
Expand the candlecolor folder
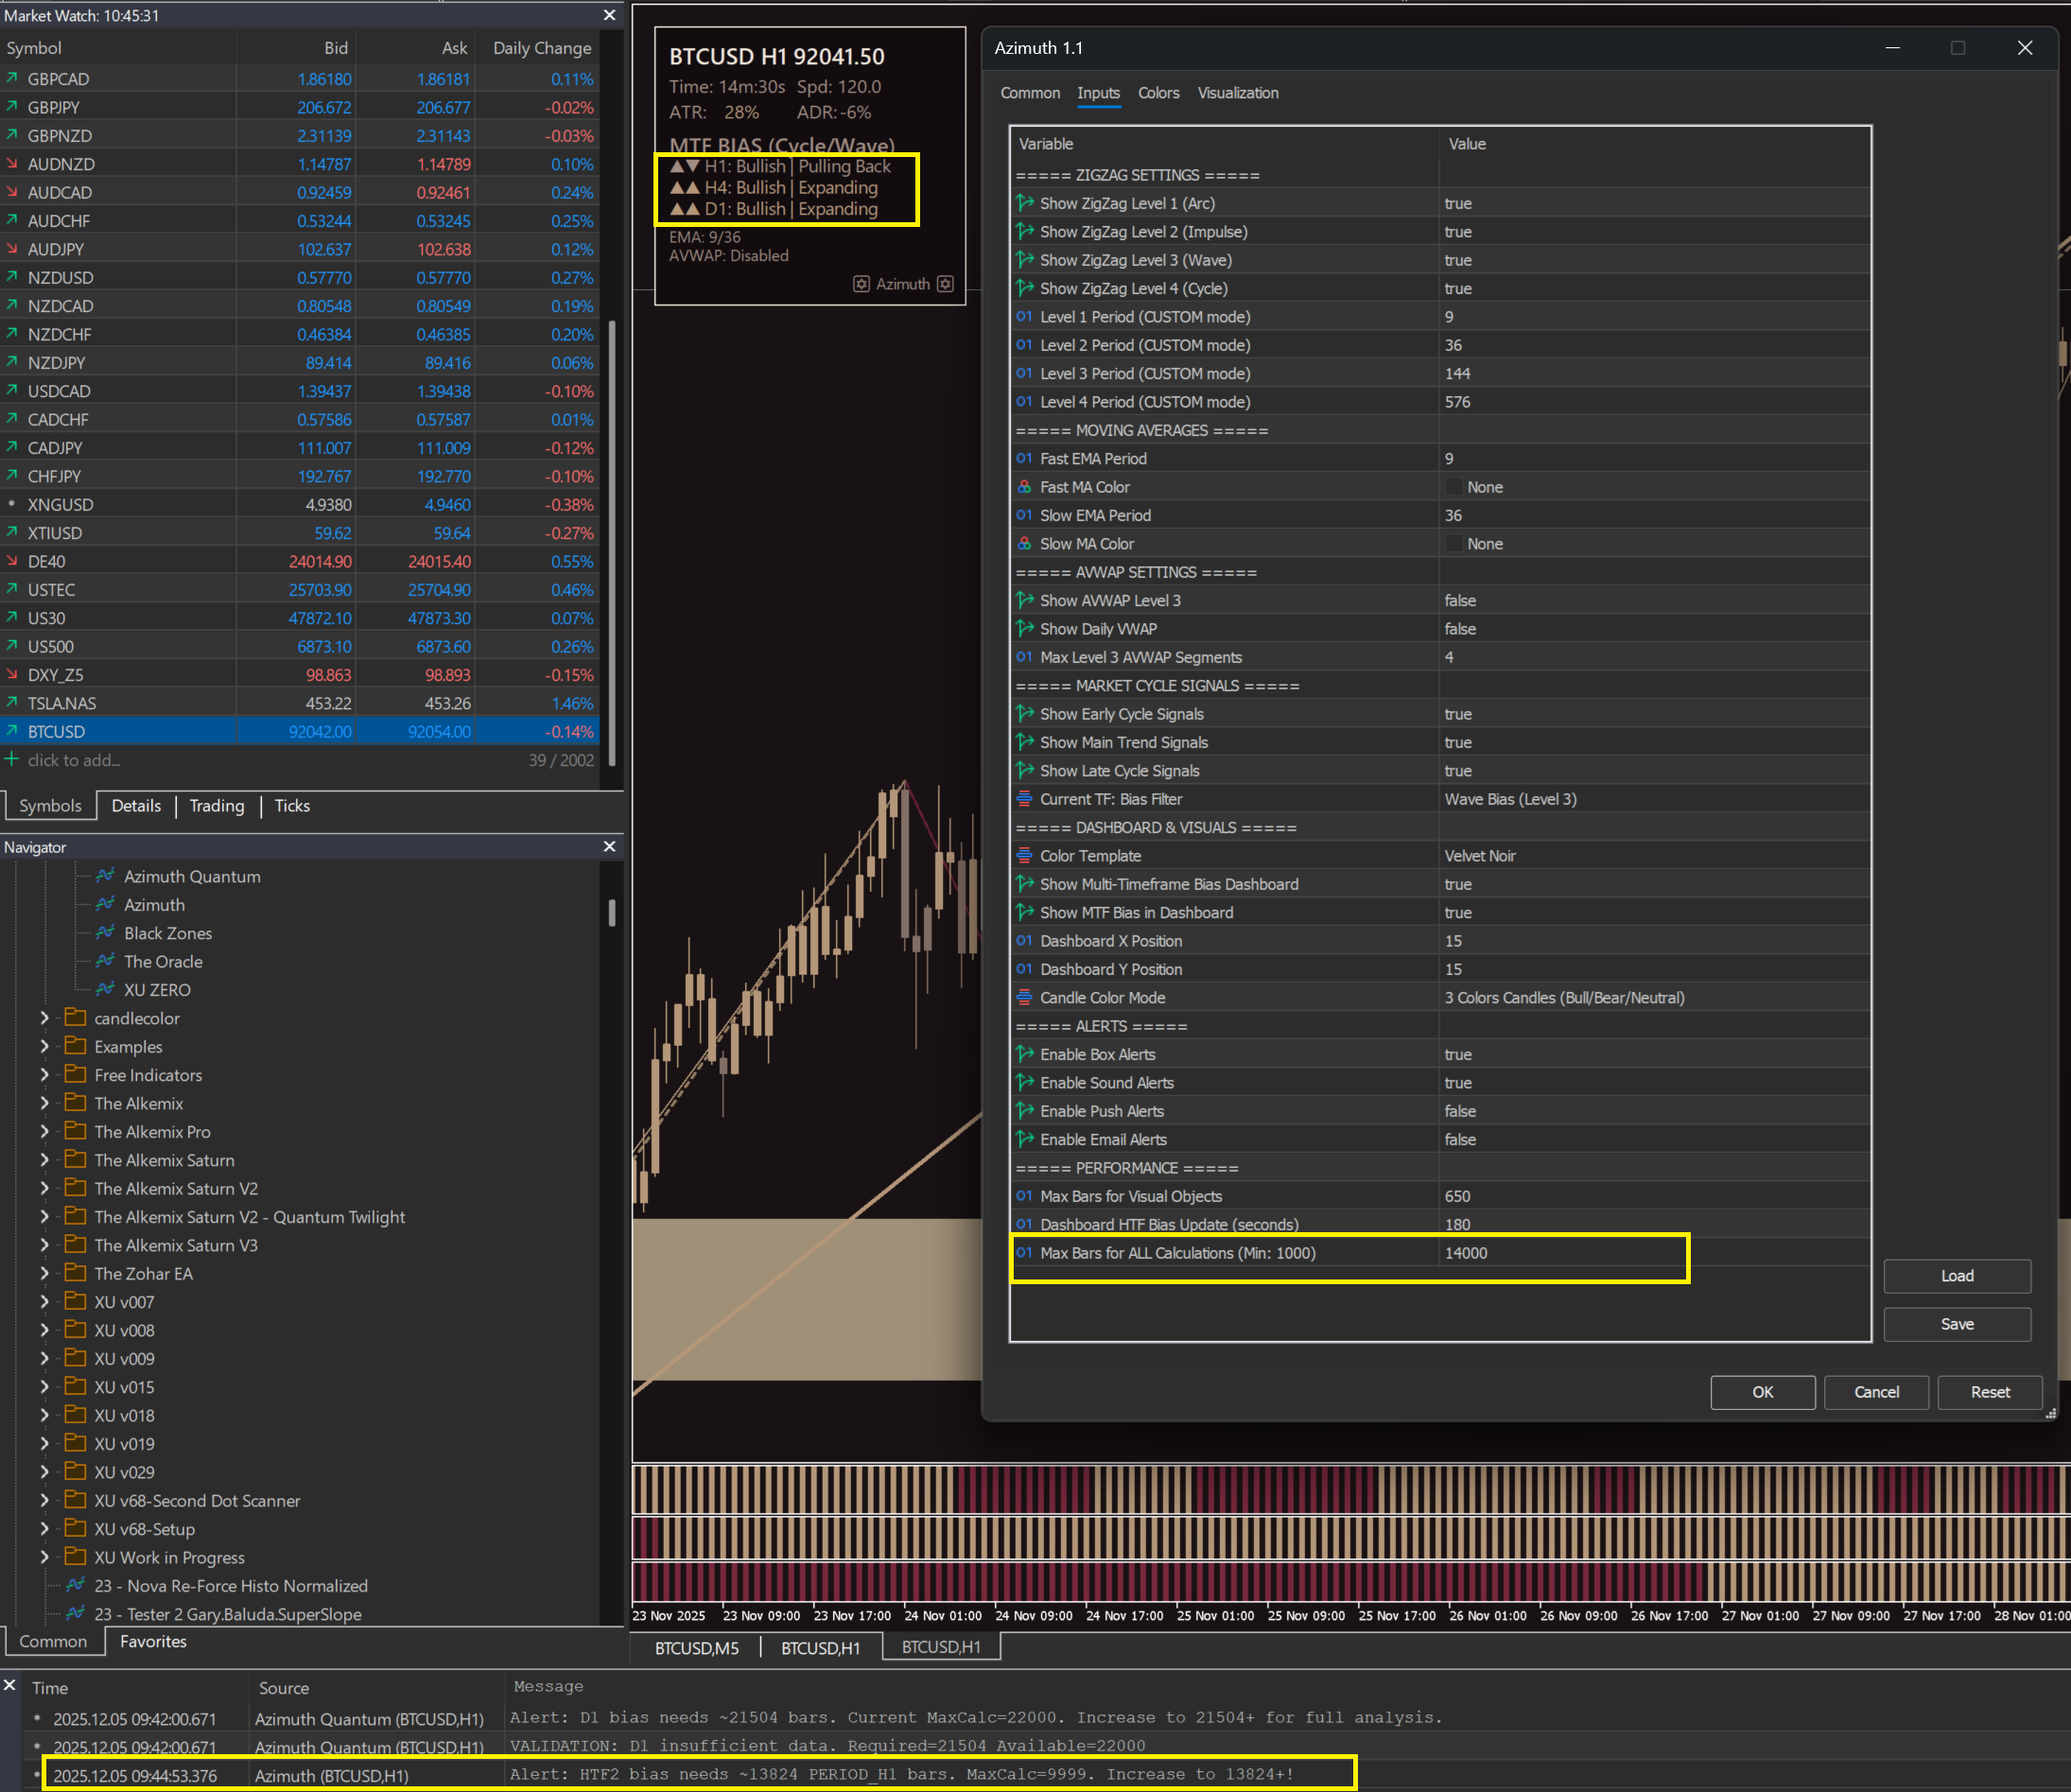44,1018
